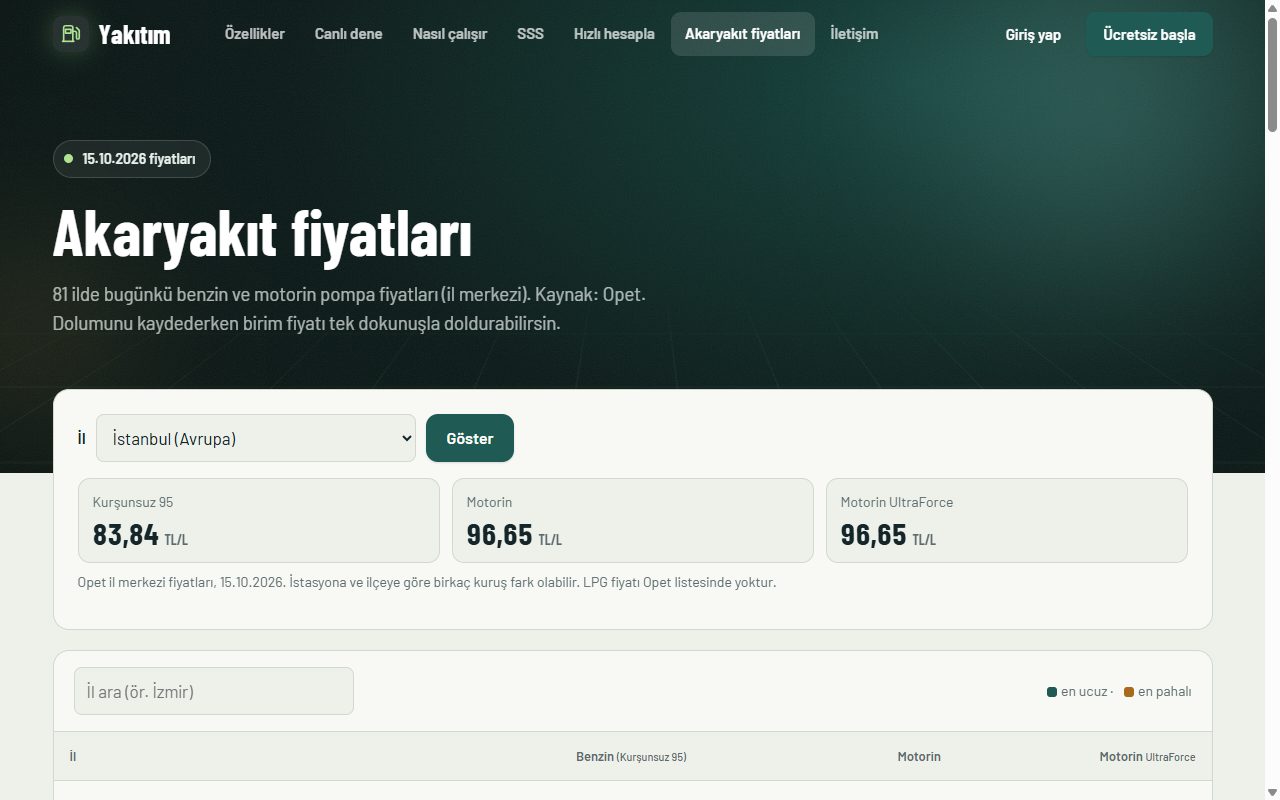Open Nasıl çalışır navigation link
This screenshot has width=1280, height=800.
tap(450, 34)
